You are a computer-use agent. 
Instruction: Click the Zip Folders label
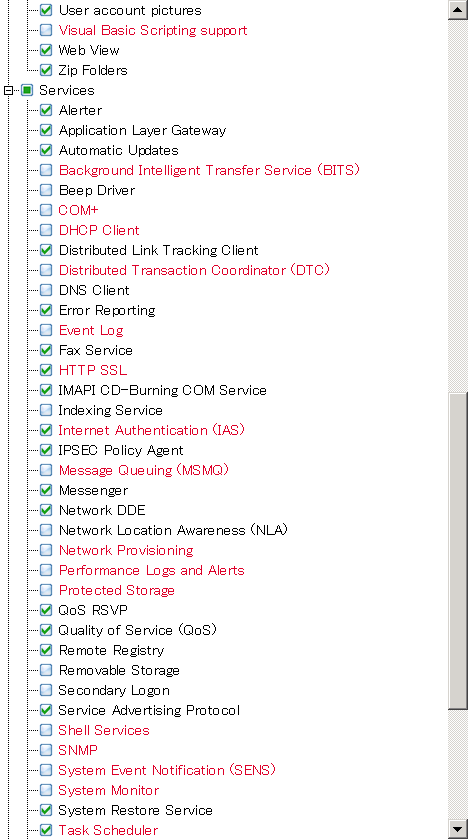click(x=93, y=70)
